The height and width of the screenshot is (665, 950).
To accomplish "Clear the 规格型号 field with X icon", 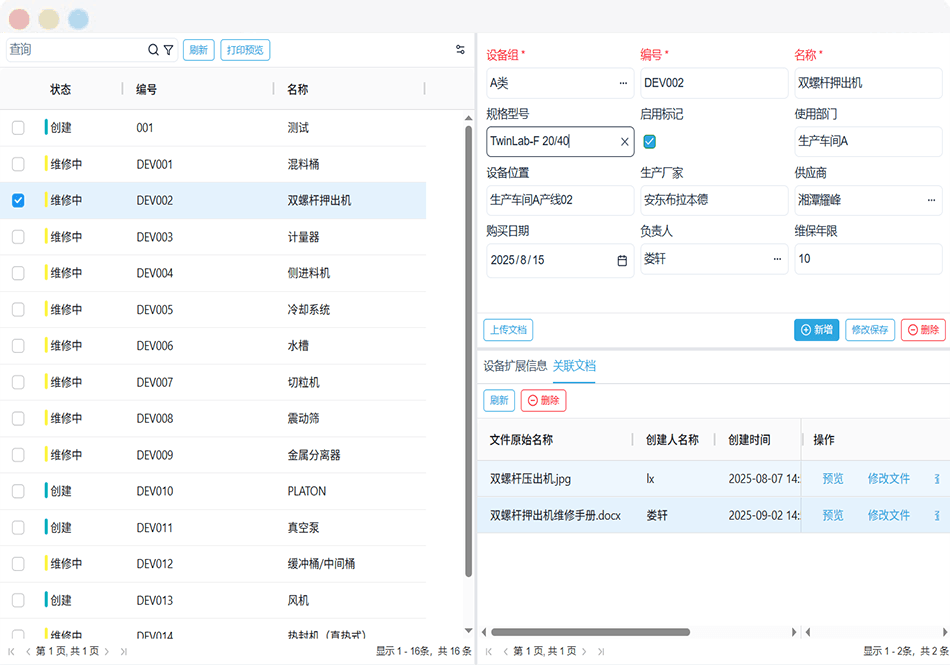I will [625, 142].
